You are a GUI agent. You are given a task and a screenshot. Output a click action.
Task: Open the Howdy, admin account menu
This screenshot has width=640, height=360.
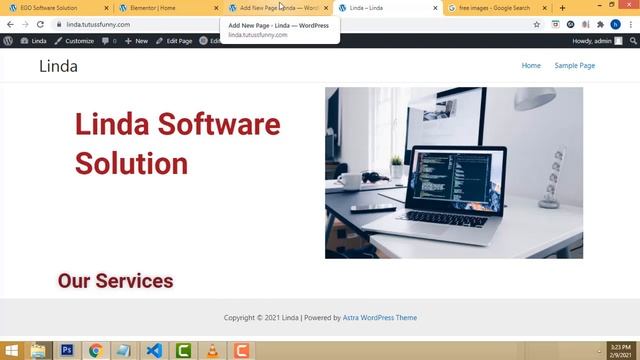[597, 41]
